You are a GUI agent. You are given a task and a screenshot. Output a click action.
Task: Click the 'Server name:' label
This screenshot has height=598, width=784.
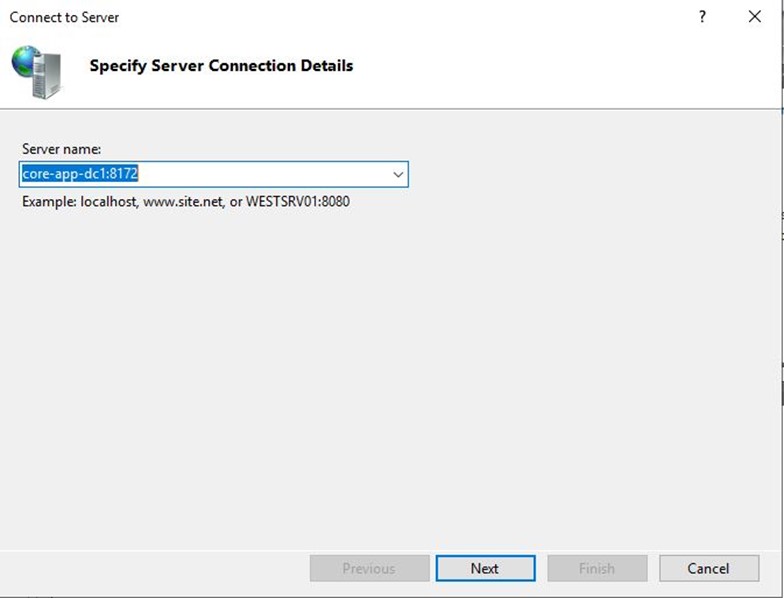62,149
